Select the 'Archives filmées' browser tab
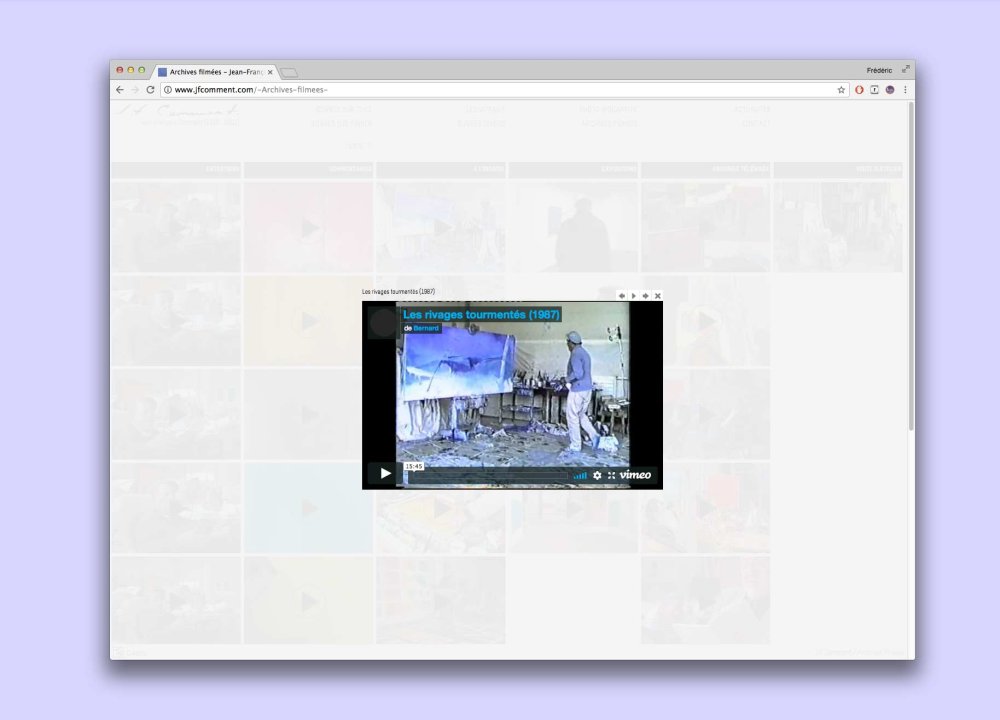1000x720 pixels. pyautogui.click(x=216, y=72)
